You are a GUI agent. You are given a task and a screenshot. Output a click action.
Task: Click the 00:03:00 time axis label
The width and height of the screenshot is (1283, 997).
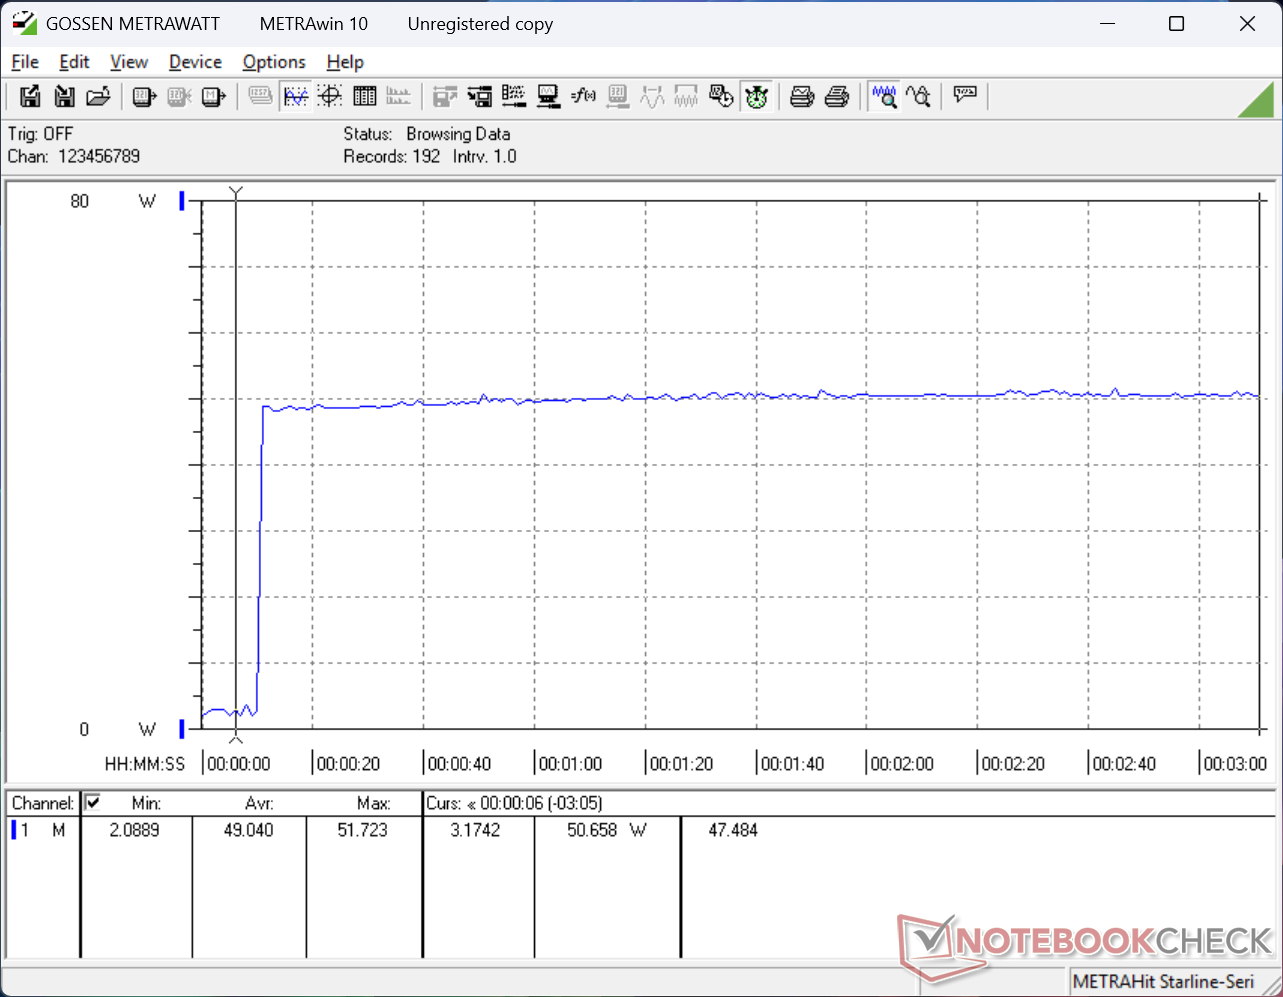[1235, 763]
